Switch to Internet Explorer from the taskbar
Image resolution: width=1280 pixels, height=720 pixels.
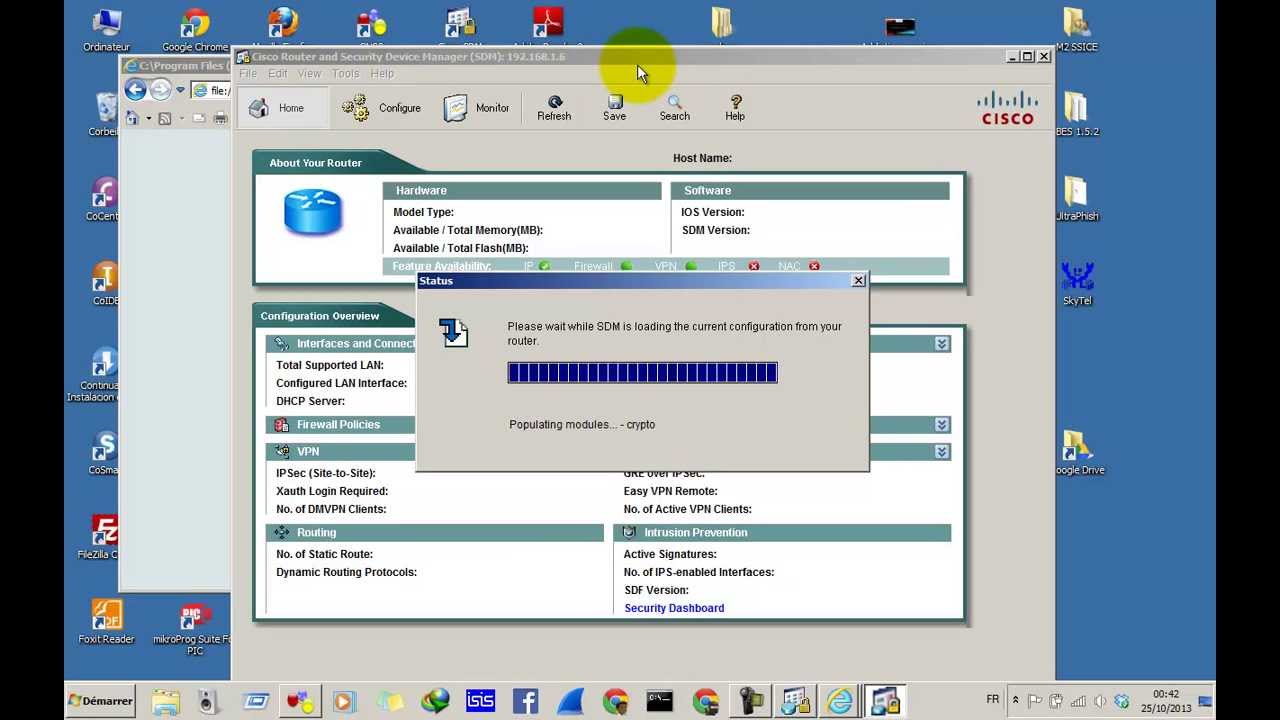(840, 701)
